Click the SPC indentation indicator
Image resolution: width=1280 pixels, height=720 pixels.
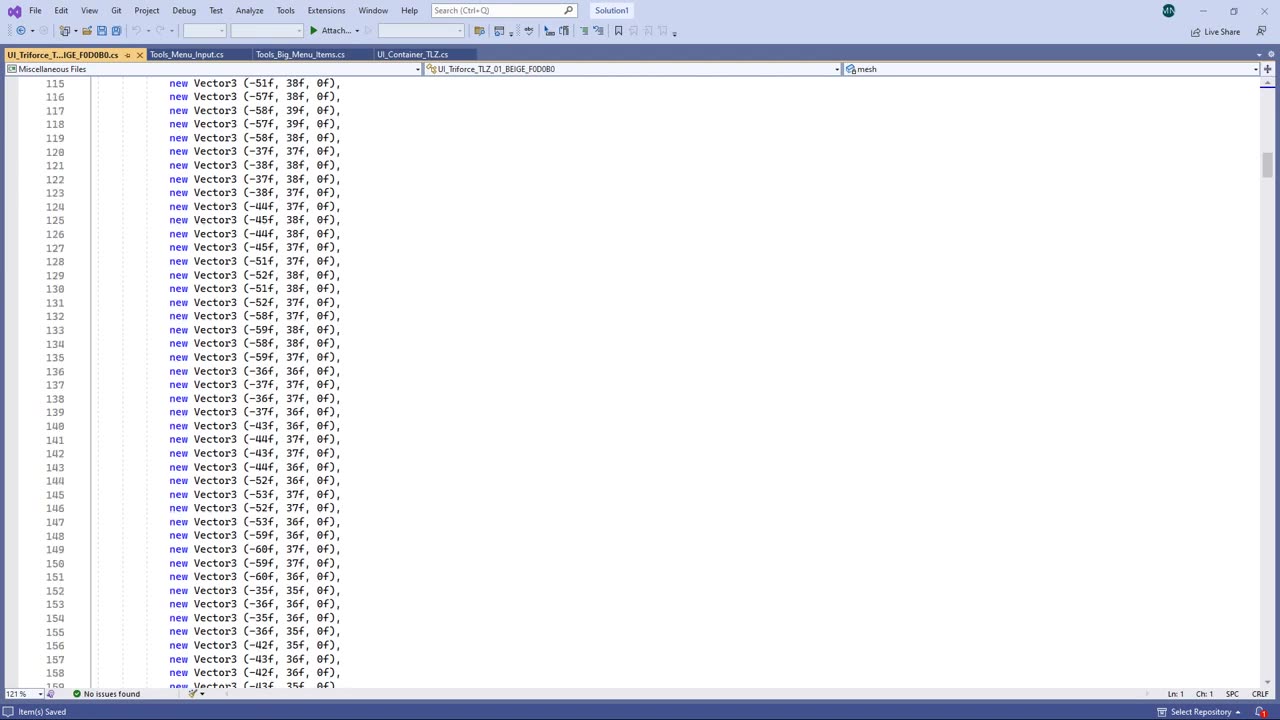1232,694
